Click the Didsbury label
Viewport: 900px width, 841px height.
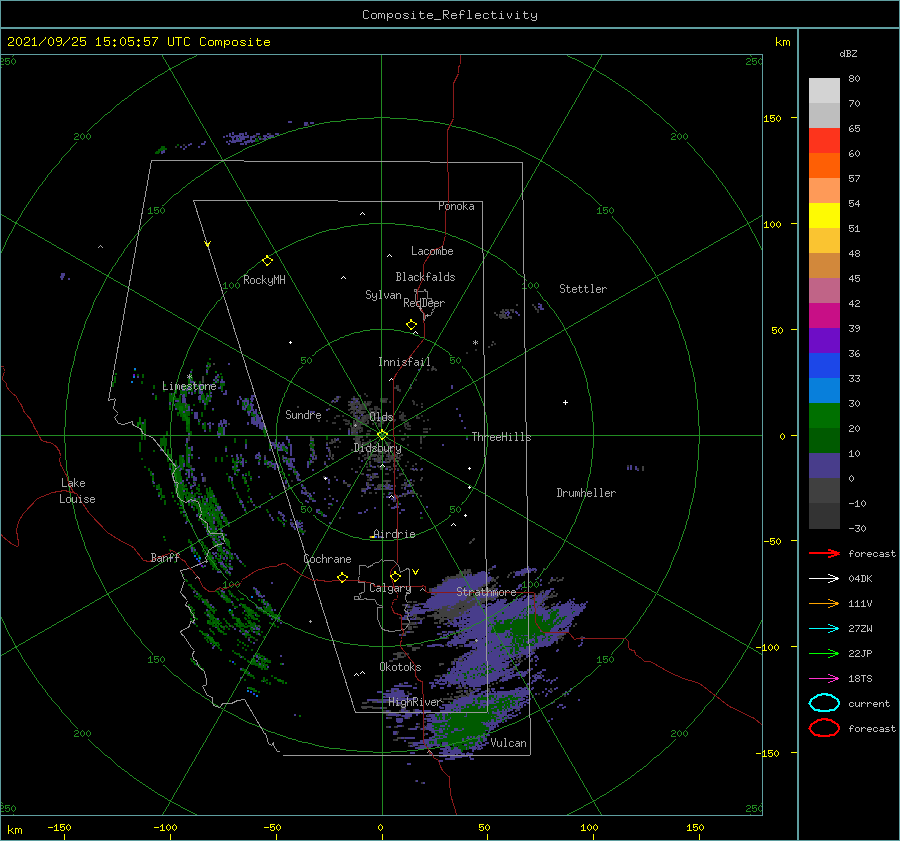click(x=377, y=448)
